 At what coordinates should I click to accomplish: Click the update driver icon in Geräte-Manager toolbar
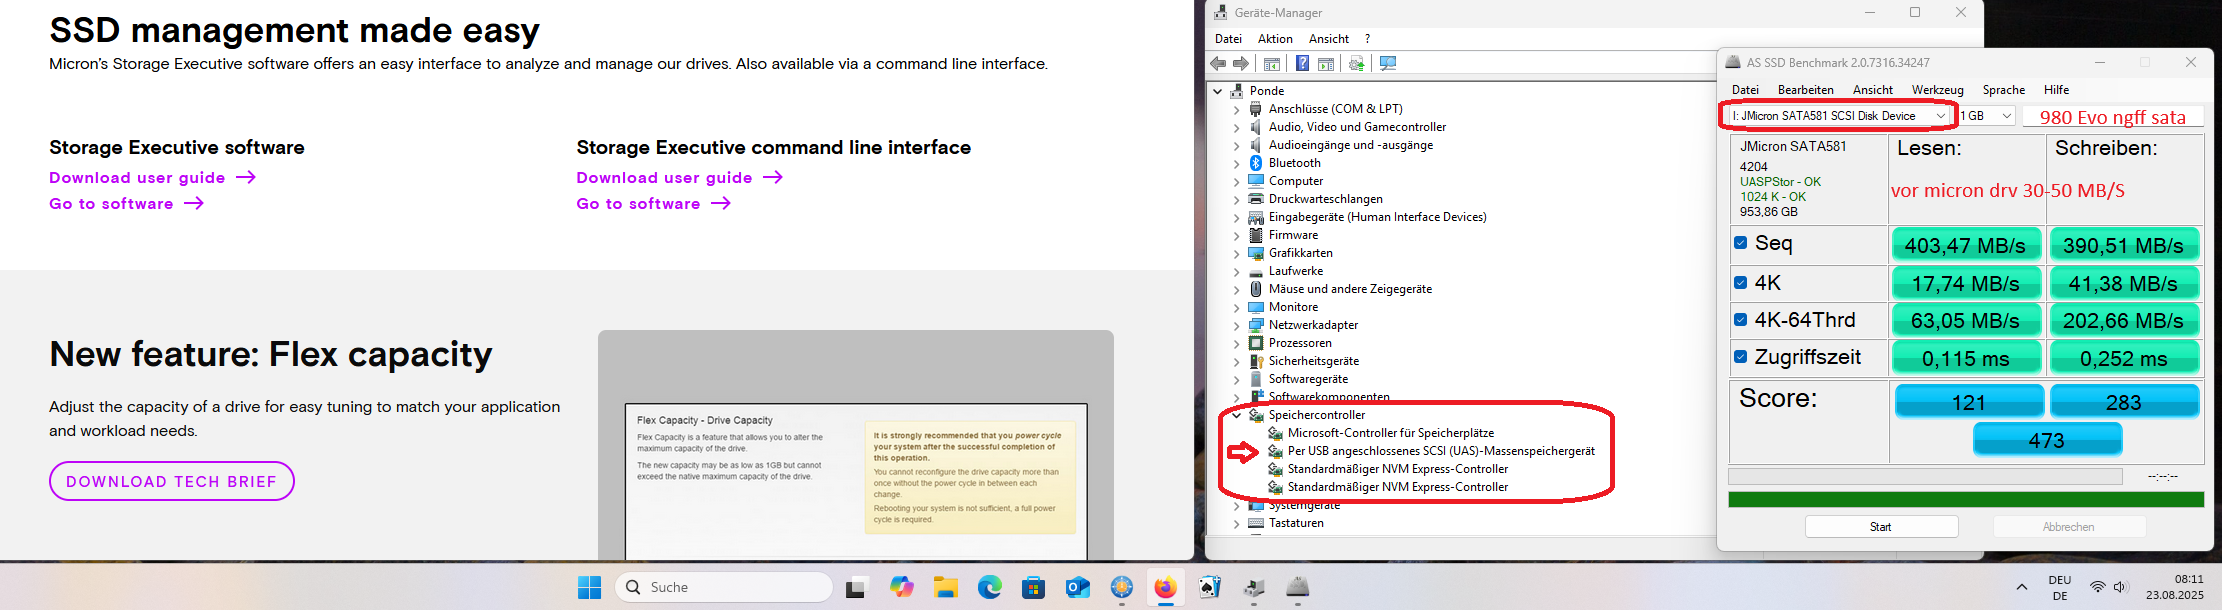[1356, 63]
